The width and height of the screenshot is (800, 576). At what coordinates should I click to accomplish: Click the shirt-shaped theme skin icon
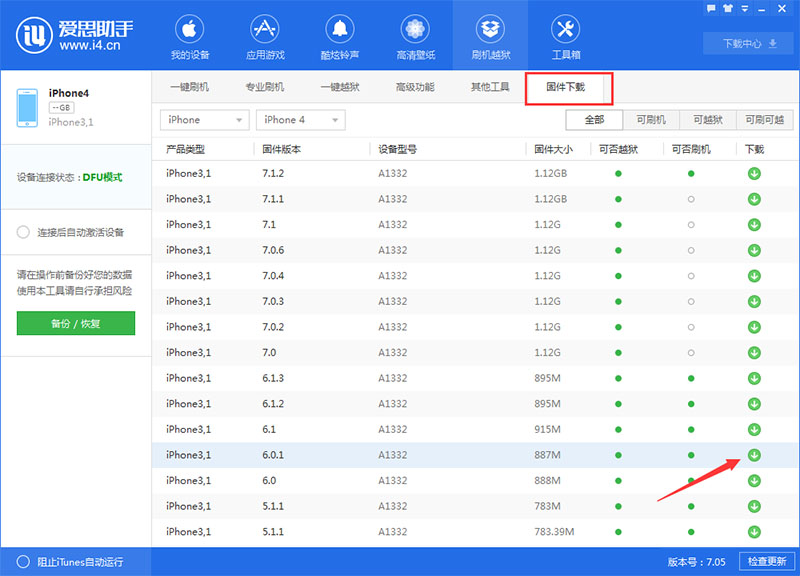(728, 8)
